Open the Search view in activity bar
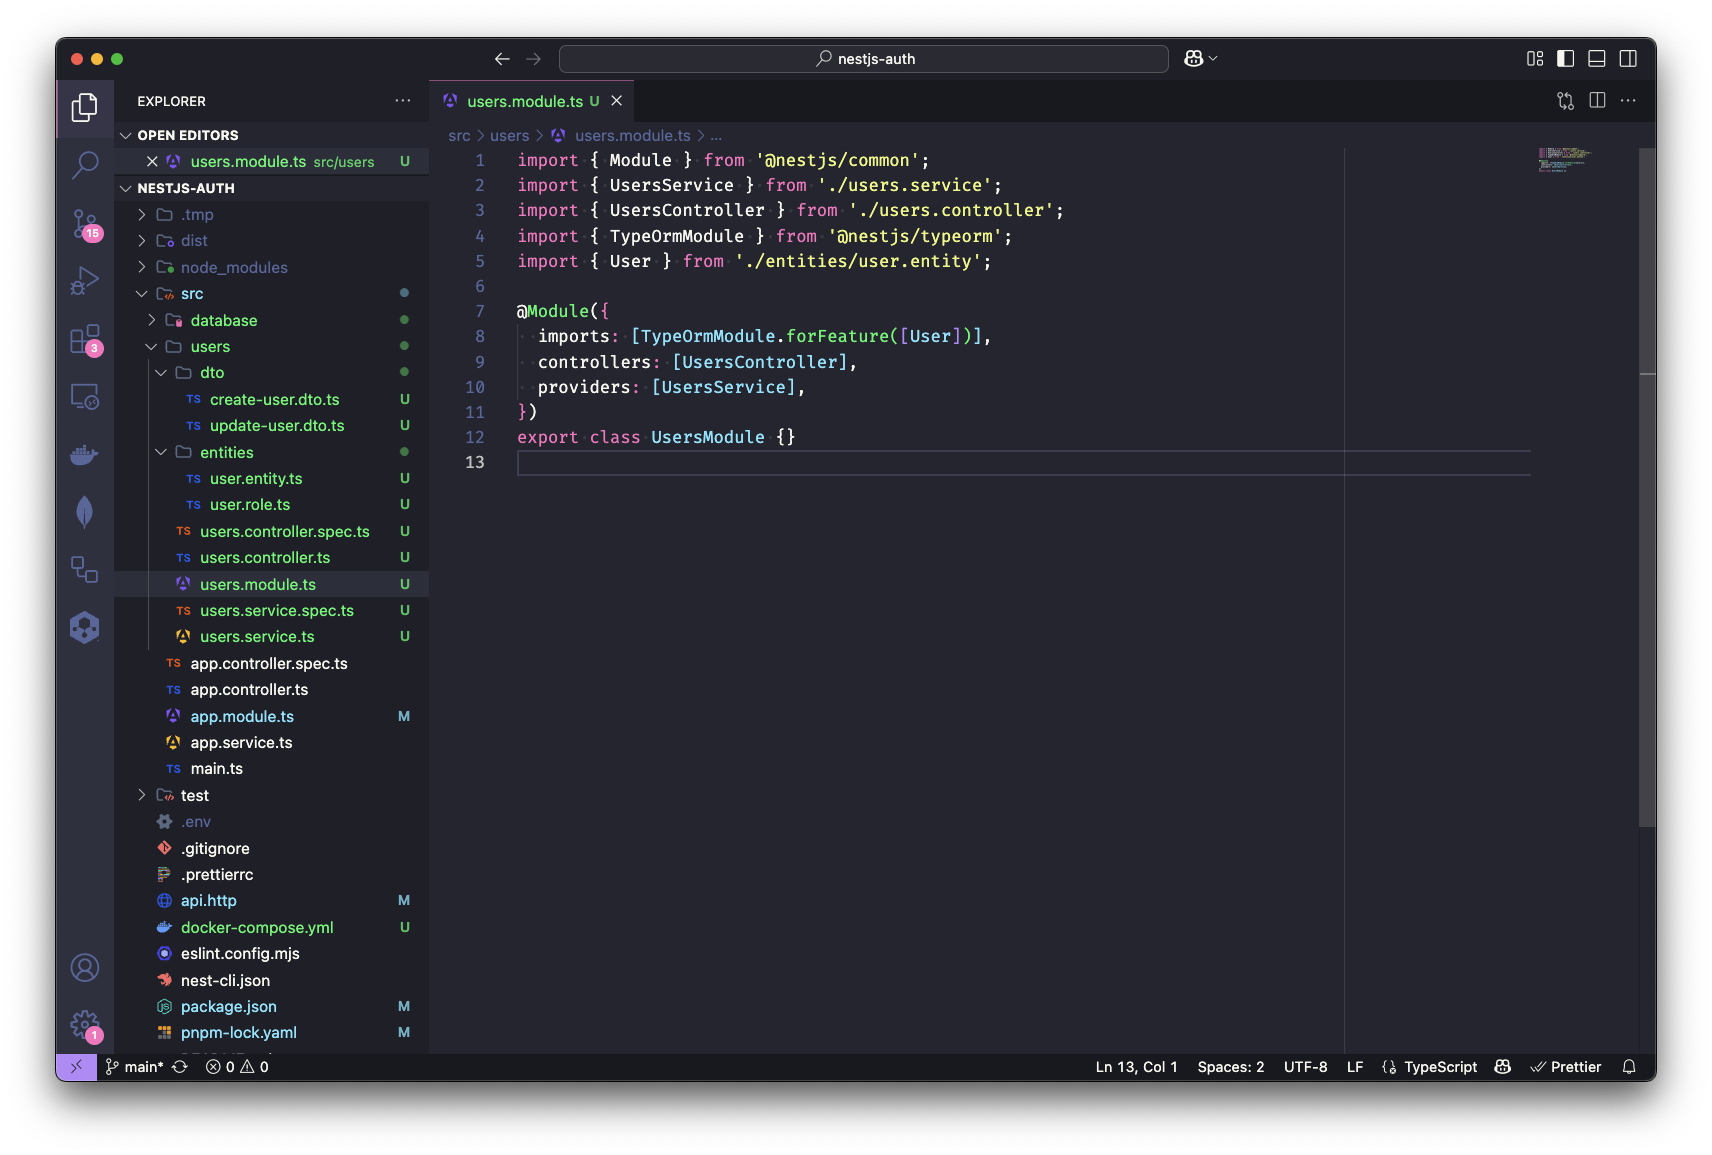The height and width of the screenshot is (1155, 1712). click(85, 165)
